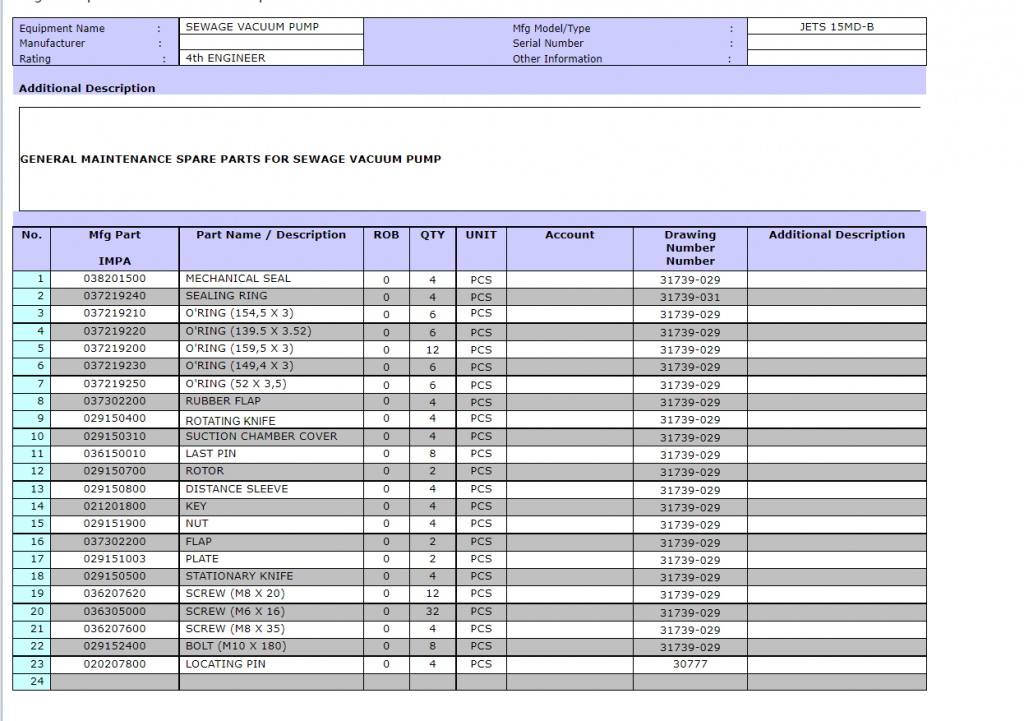Click the empty Manufacturer input field

coord(271,43)
